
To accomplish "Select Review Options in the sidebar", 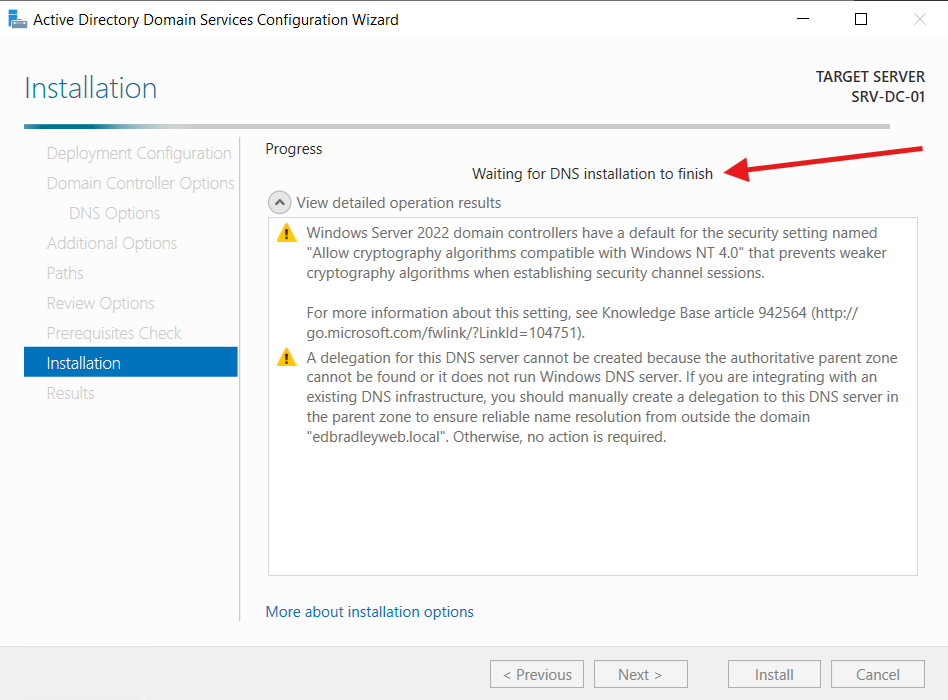I will click(x=100, y=303).
